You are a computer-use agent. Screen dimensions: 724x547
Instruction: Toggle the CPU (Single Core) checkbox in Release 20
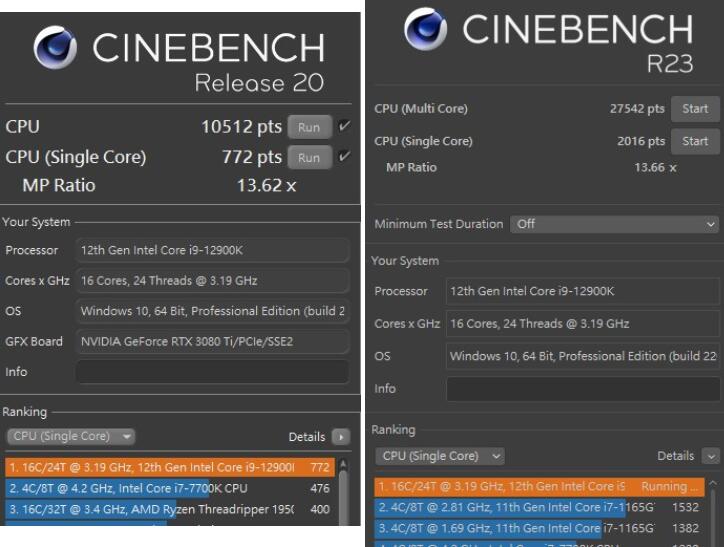(344, 157)
